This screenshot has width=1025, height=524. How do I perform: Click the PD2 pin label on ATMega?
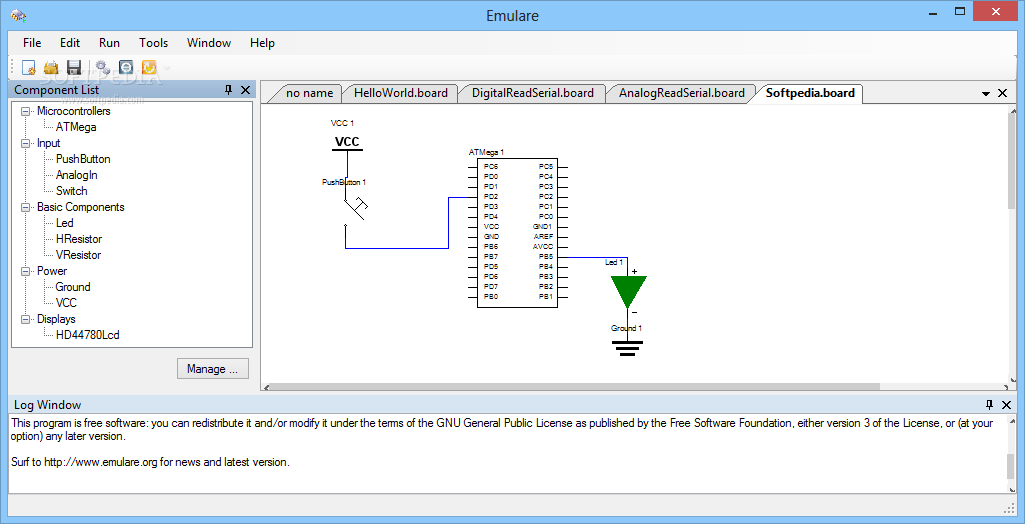pos(491,197)
